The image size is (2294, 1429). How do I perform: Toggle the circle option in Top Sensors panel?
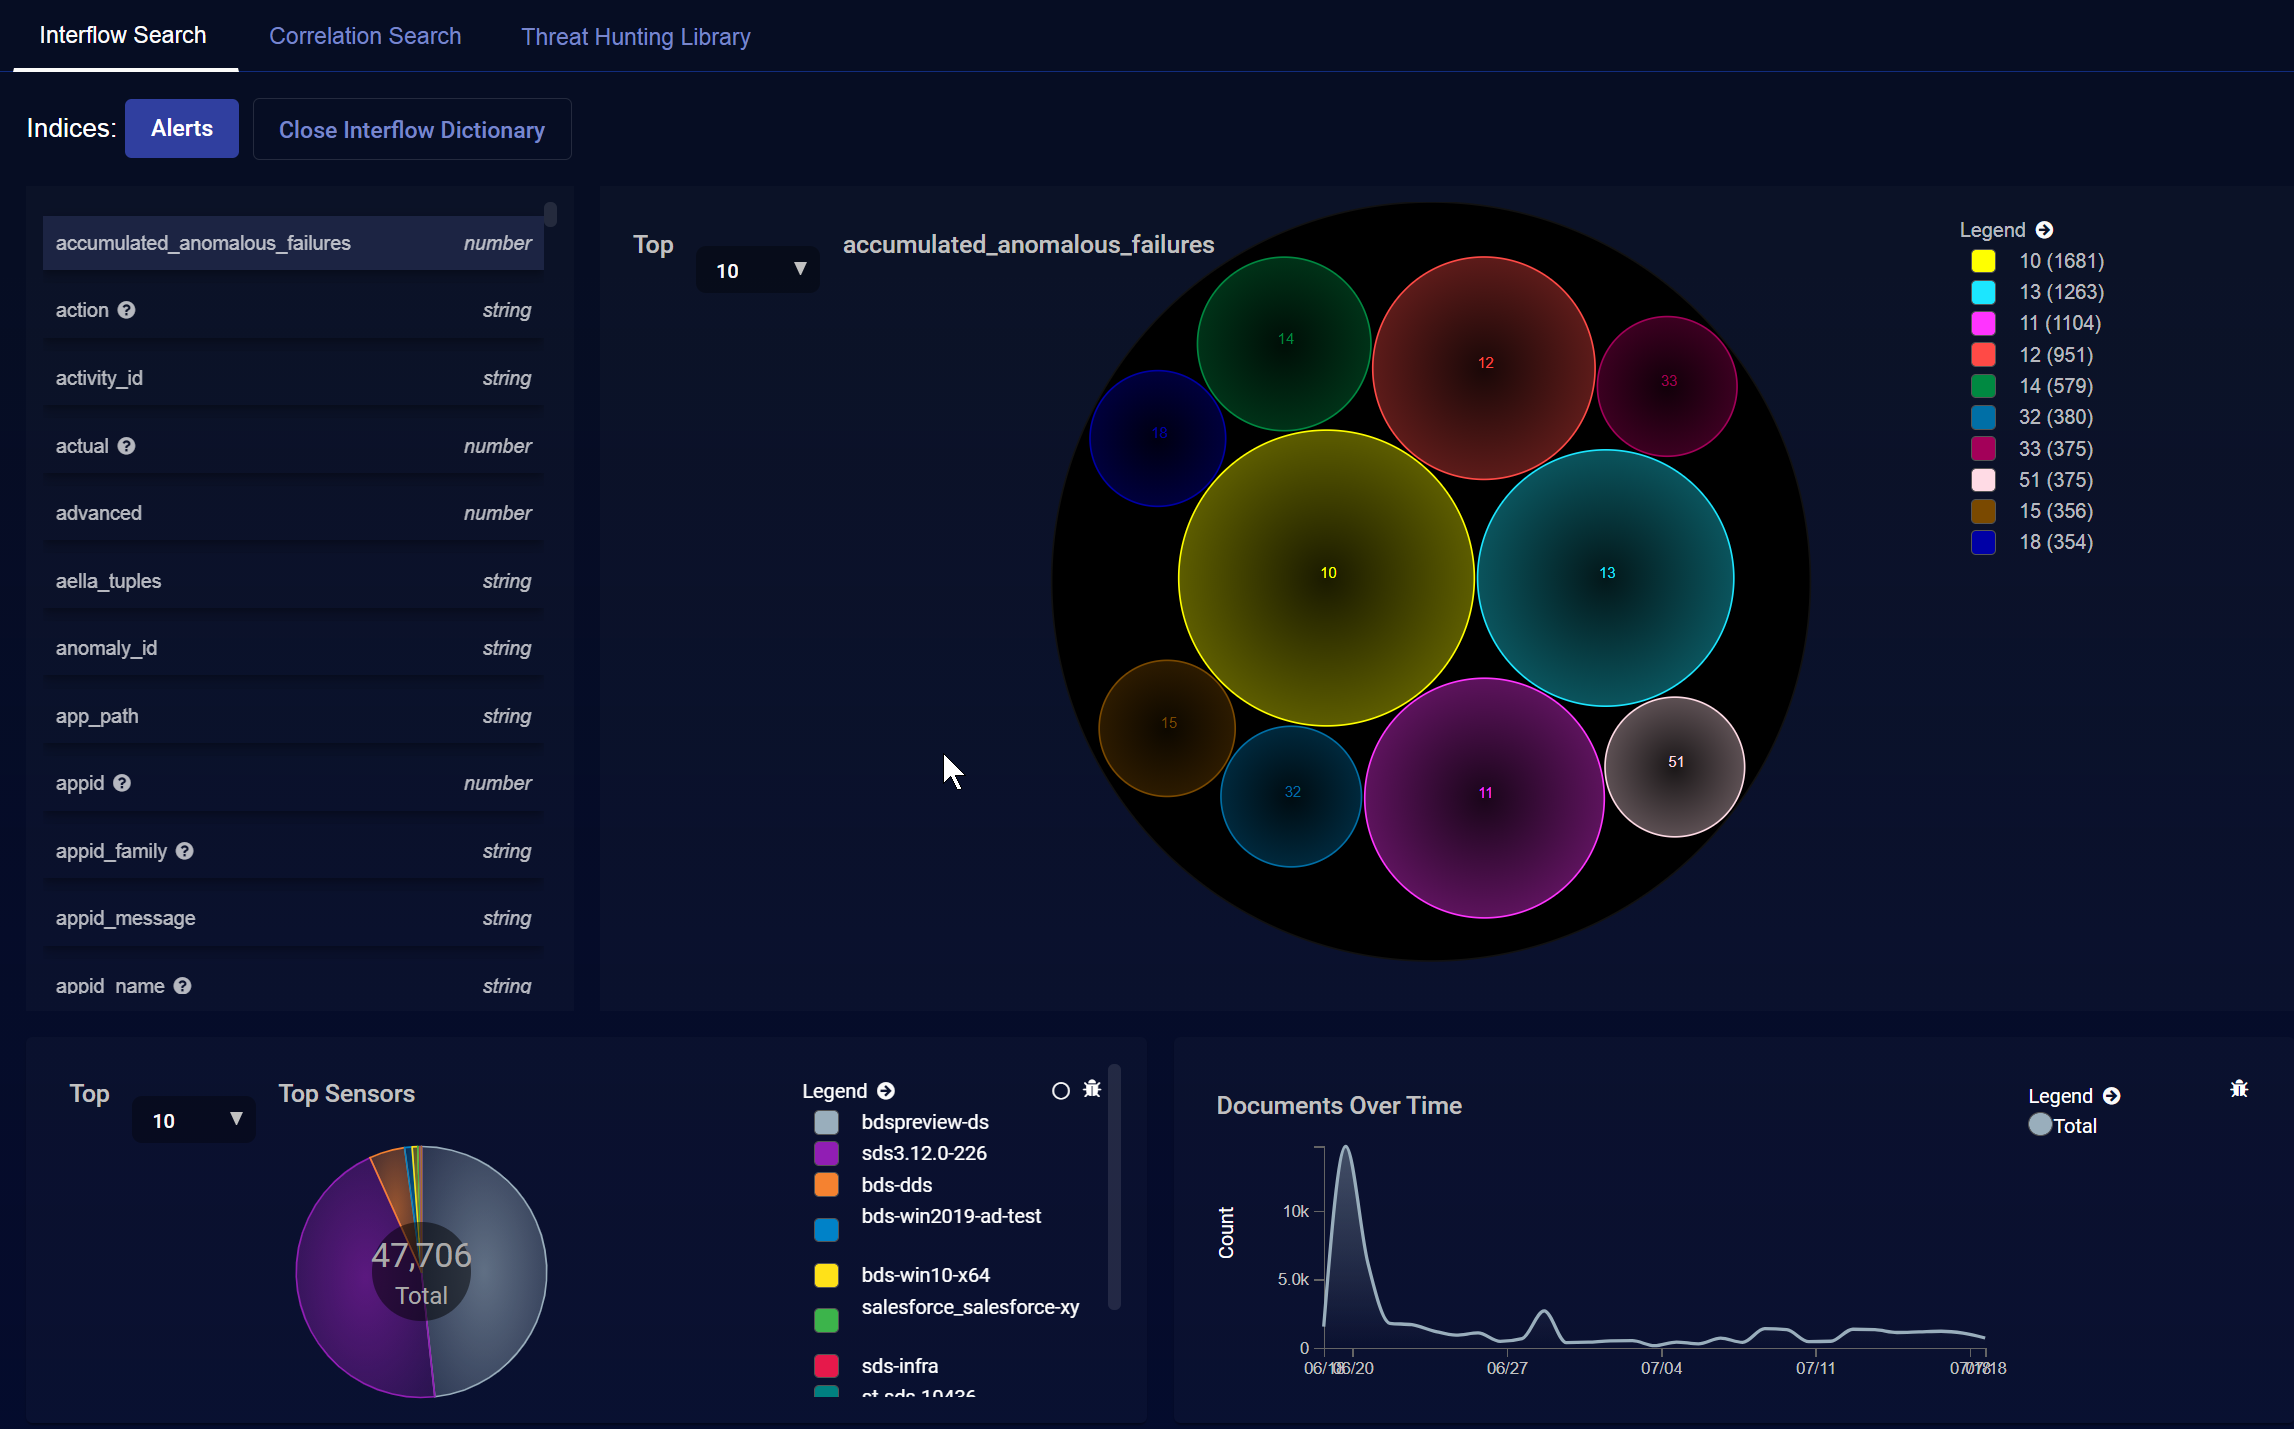1061,1091
